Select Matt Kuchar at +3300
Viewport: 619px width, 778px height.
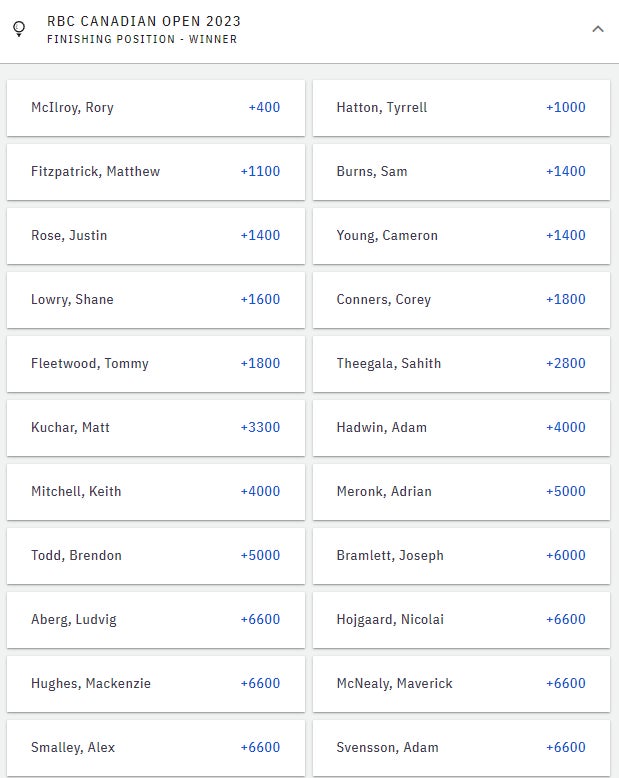click(155, 428)
